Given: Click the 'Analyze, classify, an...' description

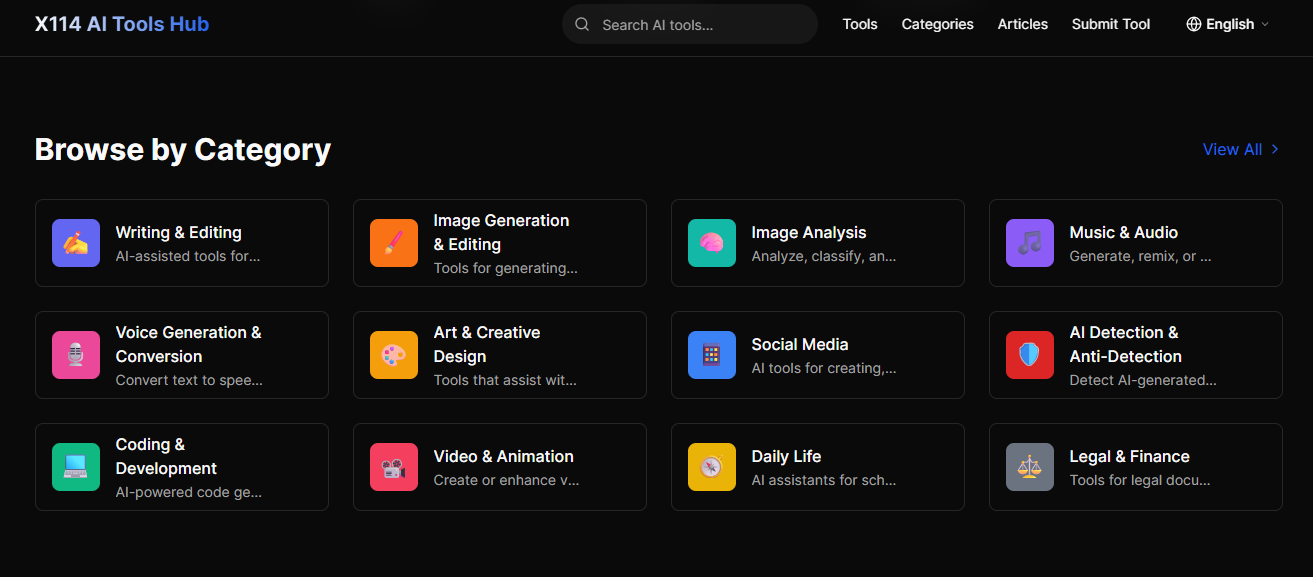Looking at the screenshot, I should 823,256.
